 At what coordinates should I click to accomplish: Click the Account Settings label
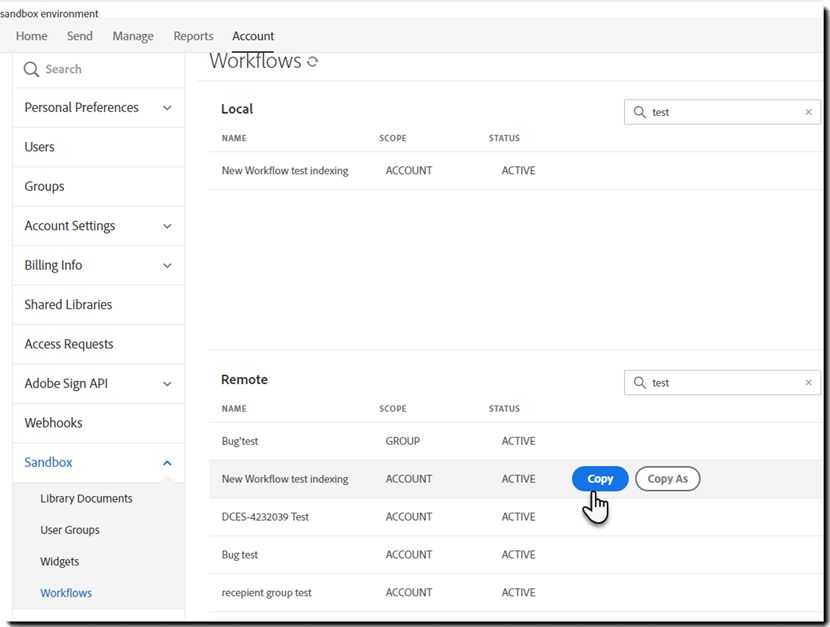click(69, 226)
